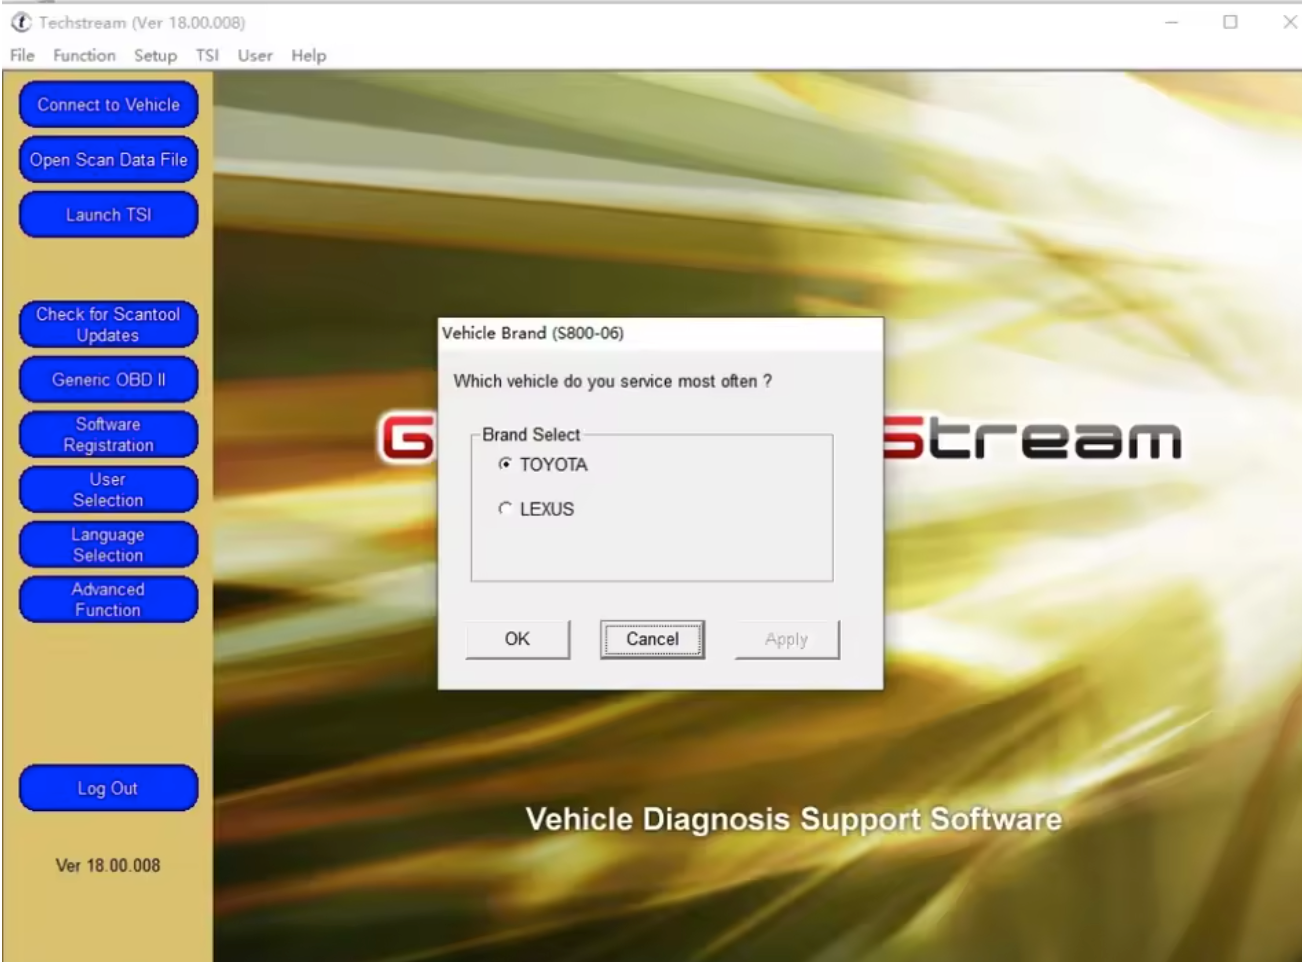The width and height of the screenshot is (1302, 962).
Task: Open the Help menu
Action: click(x=308, y=55)
